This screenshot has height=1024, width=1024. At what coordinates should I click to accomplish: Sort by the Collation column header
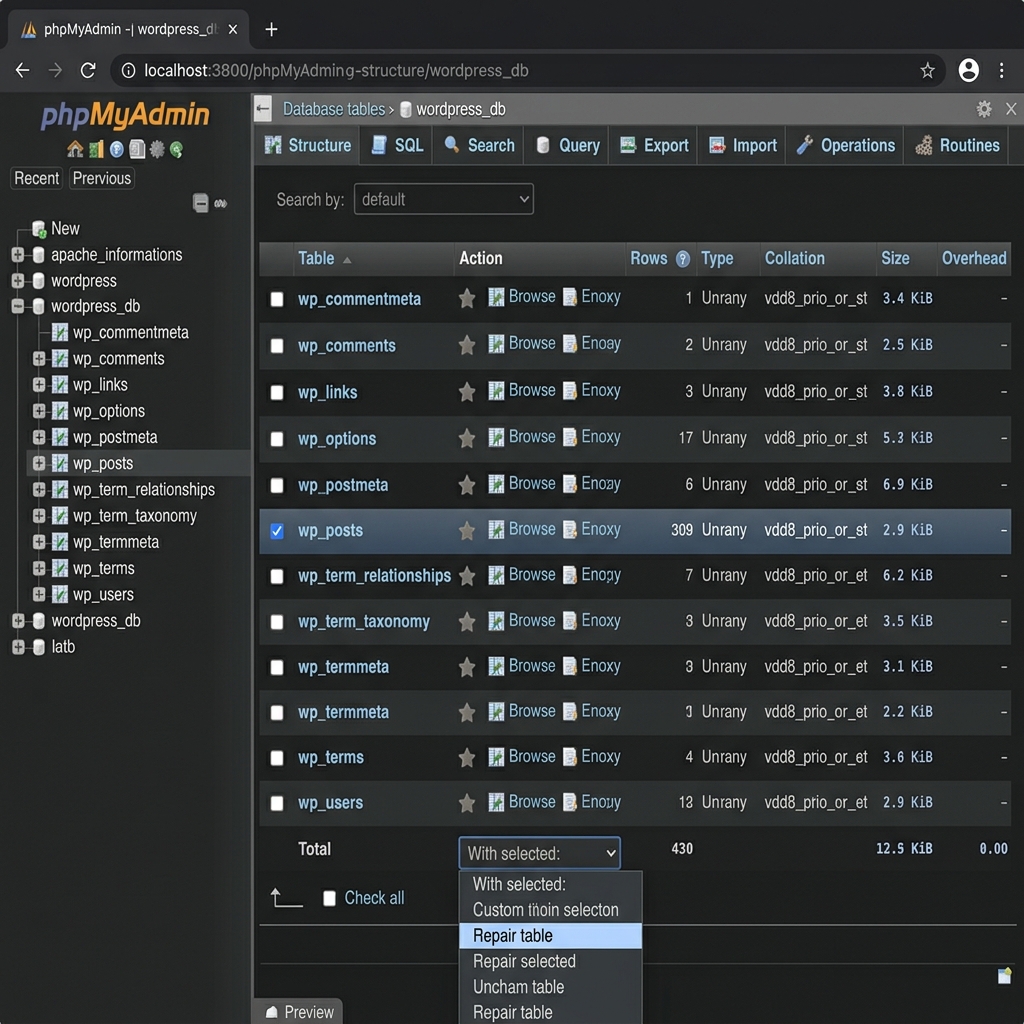pos(794,259)
